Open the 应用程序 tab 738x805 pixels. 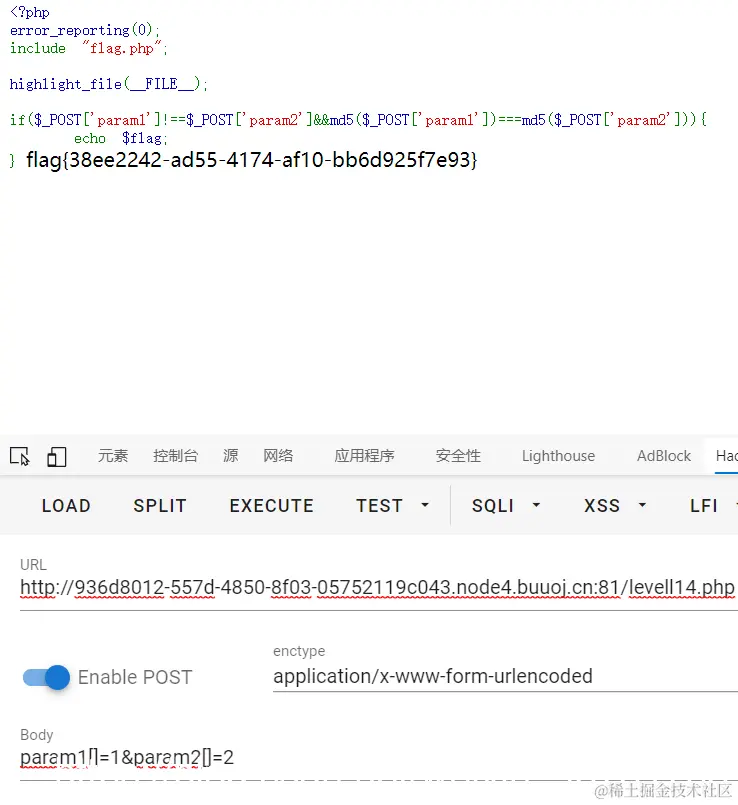(x=365, y=455)
